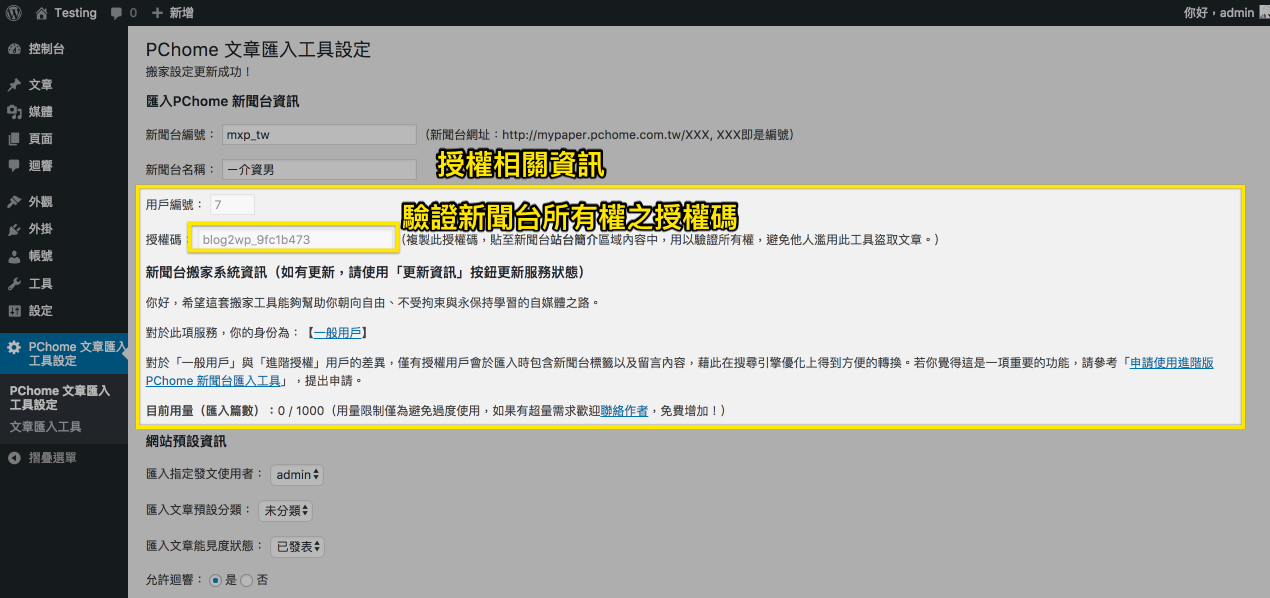
Task: Click the 新聞台名稱 field containing 一介資男
Action: pyautogui.click(x=319, y=170)
